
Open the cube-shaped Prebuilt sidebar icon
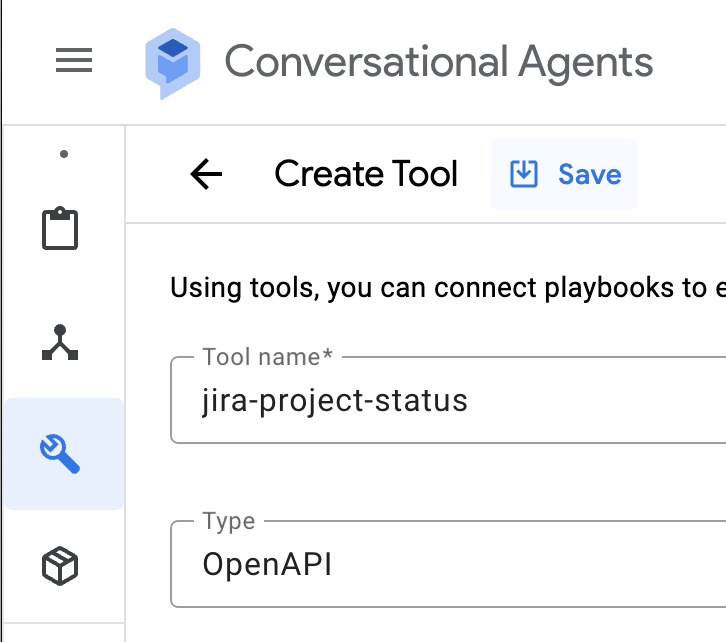point(60,566)
